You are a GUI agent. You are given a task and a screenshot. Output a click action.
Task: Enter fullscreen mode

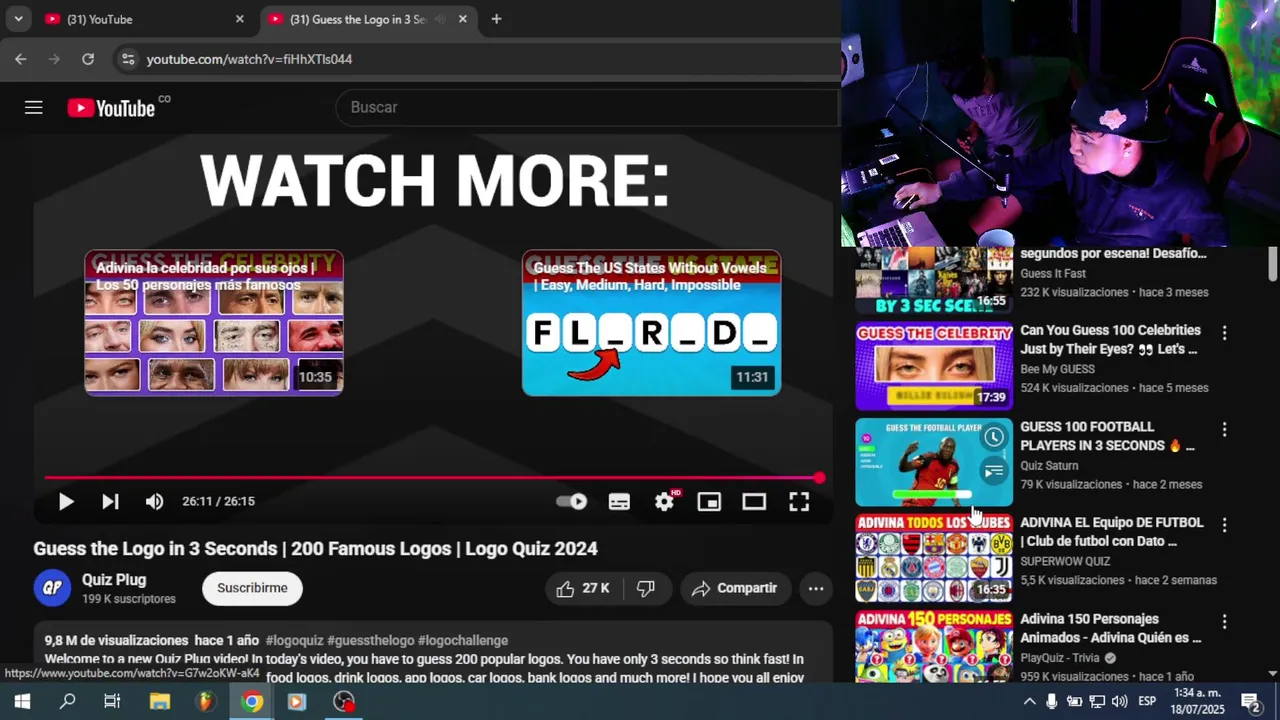(x=799, y=502)
